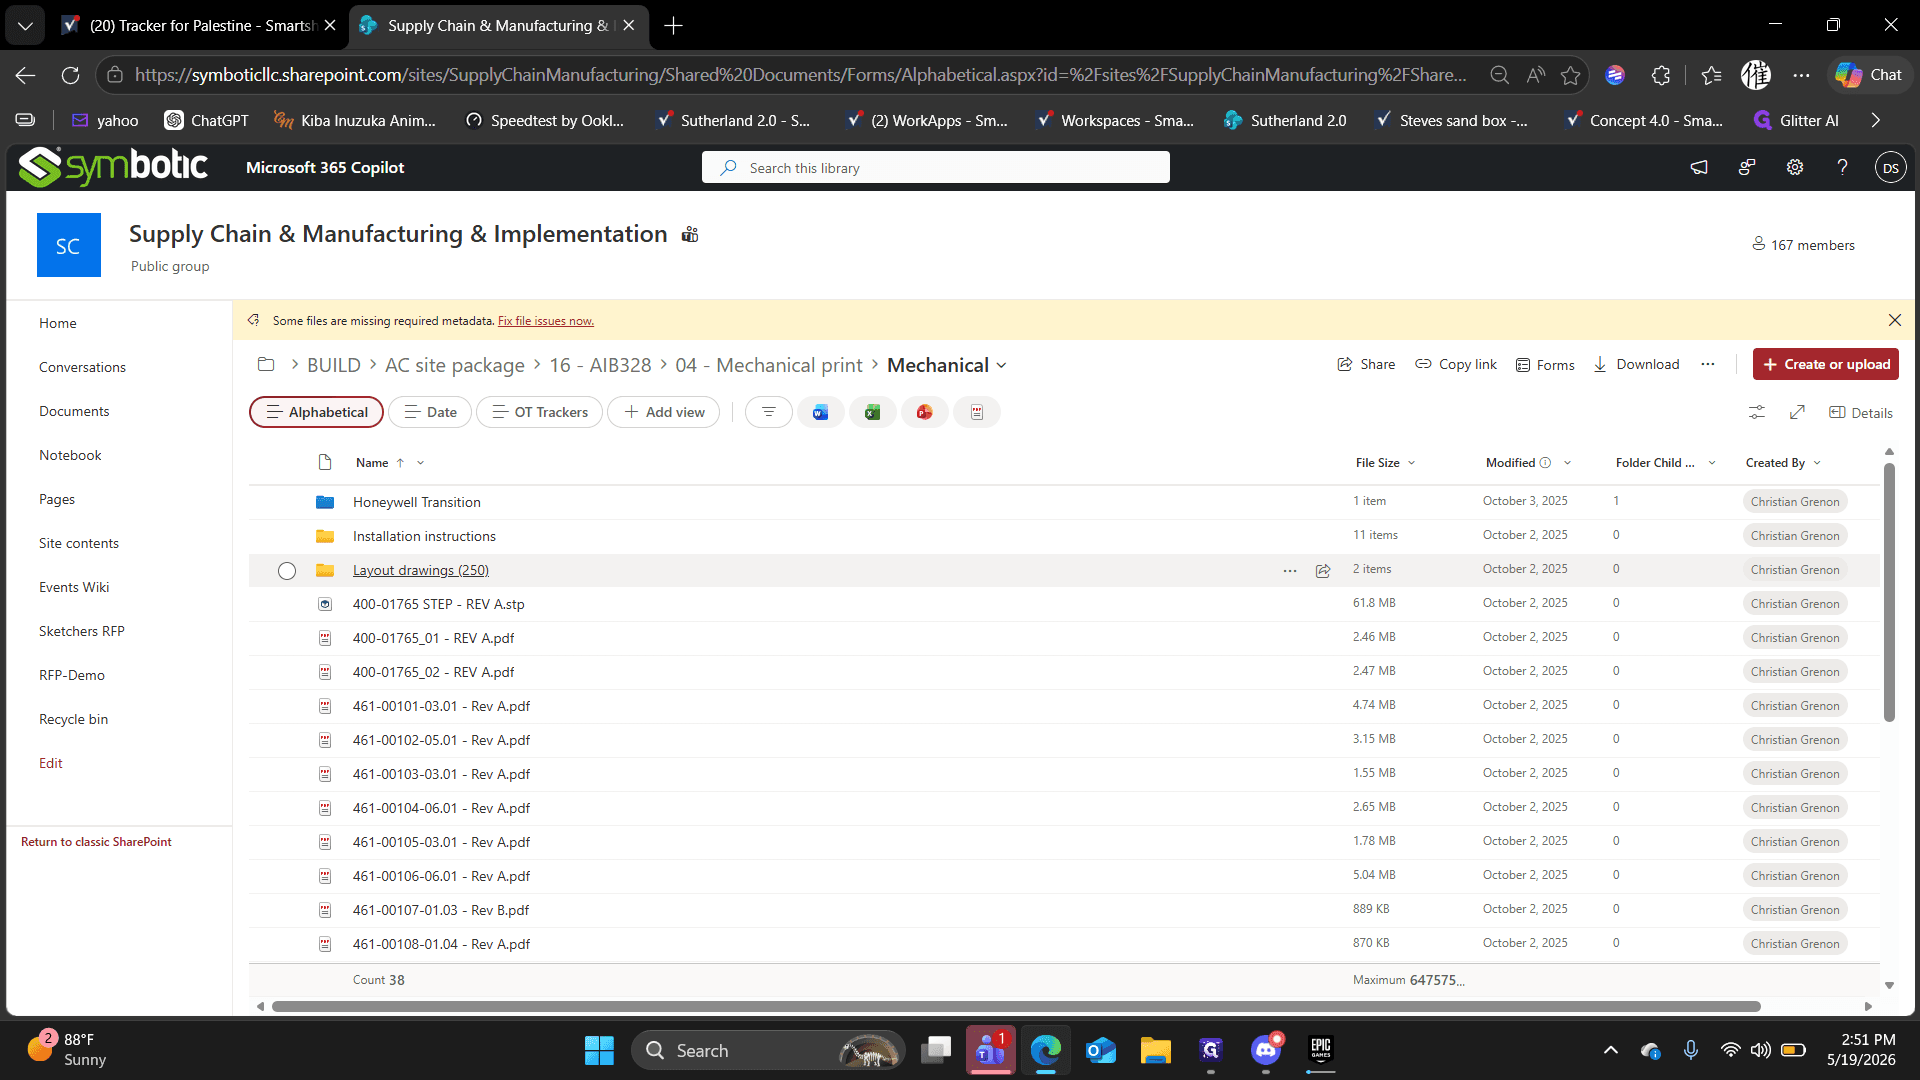Switch to OT Trackers view
Image resolution: width=1920 pixels, height=1080 pixels.
(540, 412)
